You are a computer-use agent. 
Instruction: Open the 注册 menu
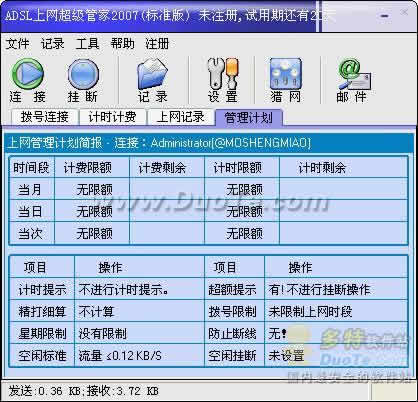(x=157, y=44)
